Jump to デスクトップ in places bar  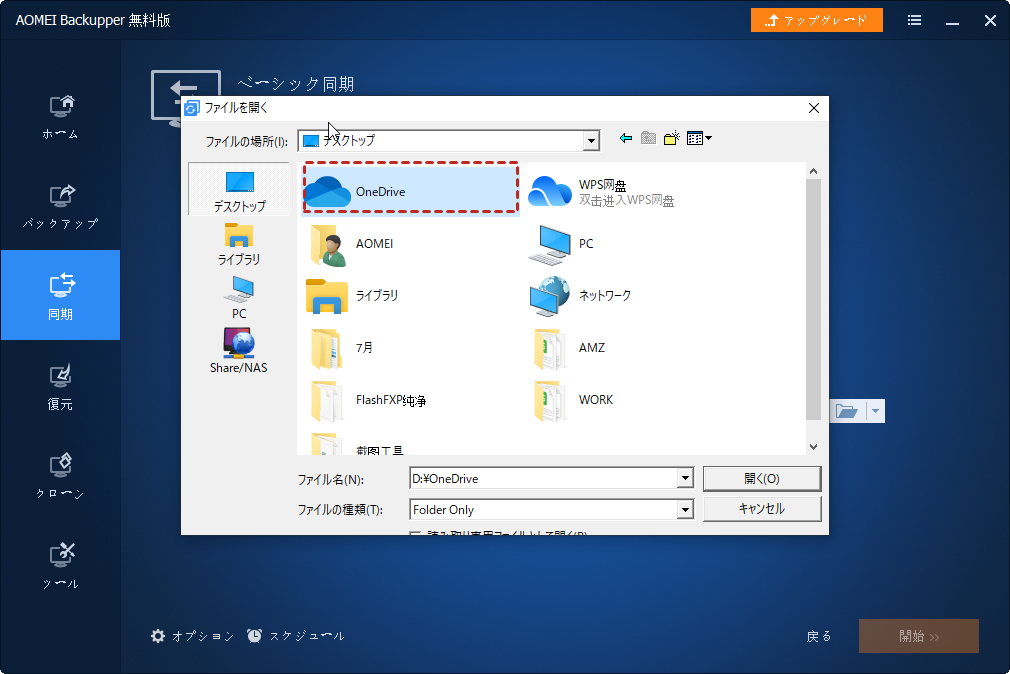pyautogui.click(x=239, y=189)
